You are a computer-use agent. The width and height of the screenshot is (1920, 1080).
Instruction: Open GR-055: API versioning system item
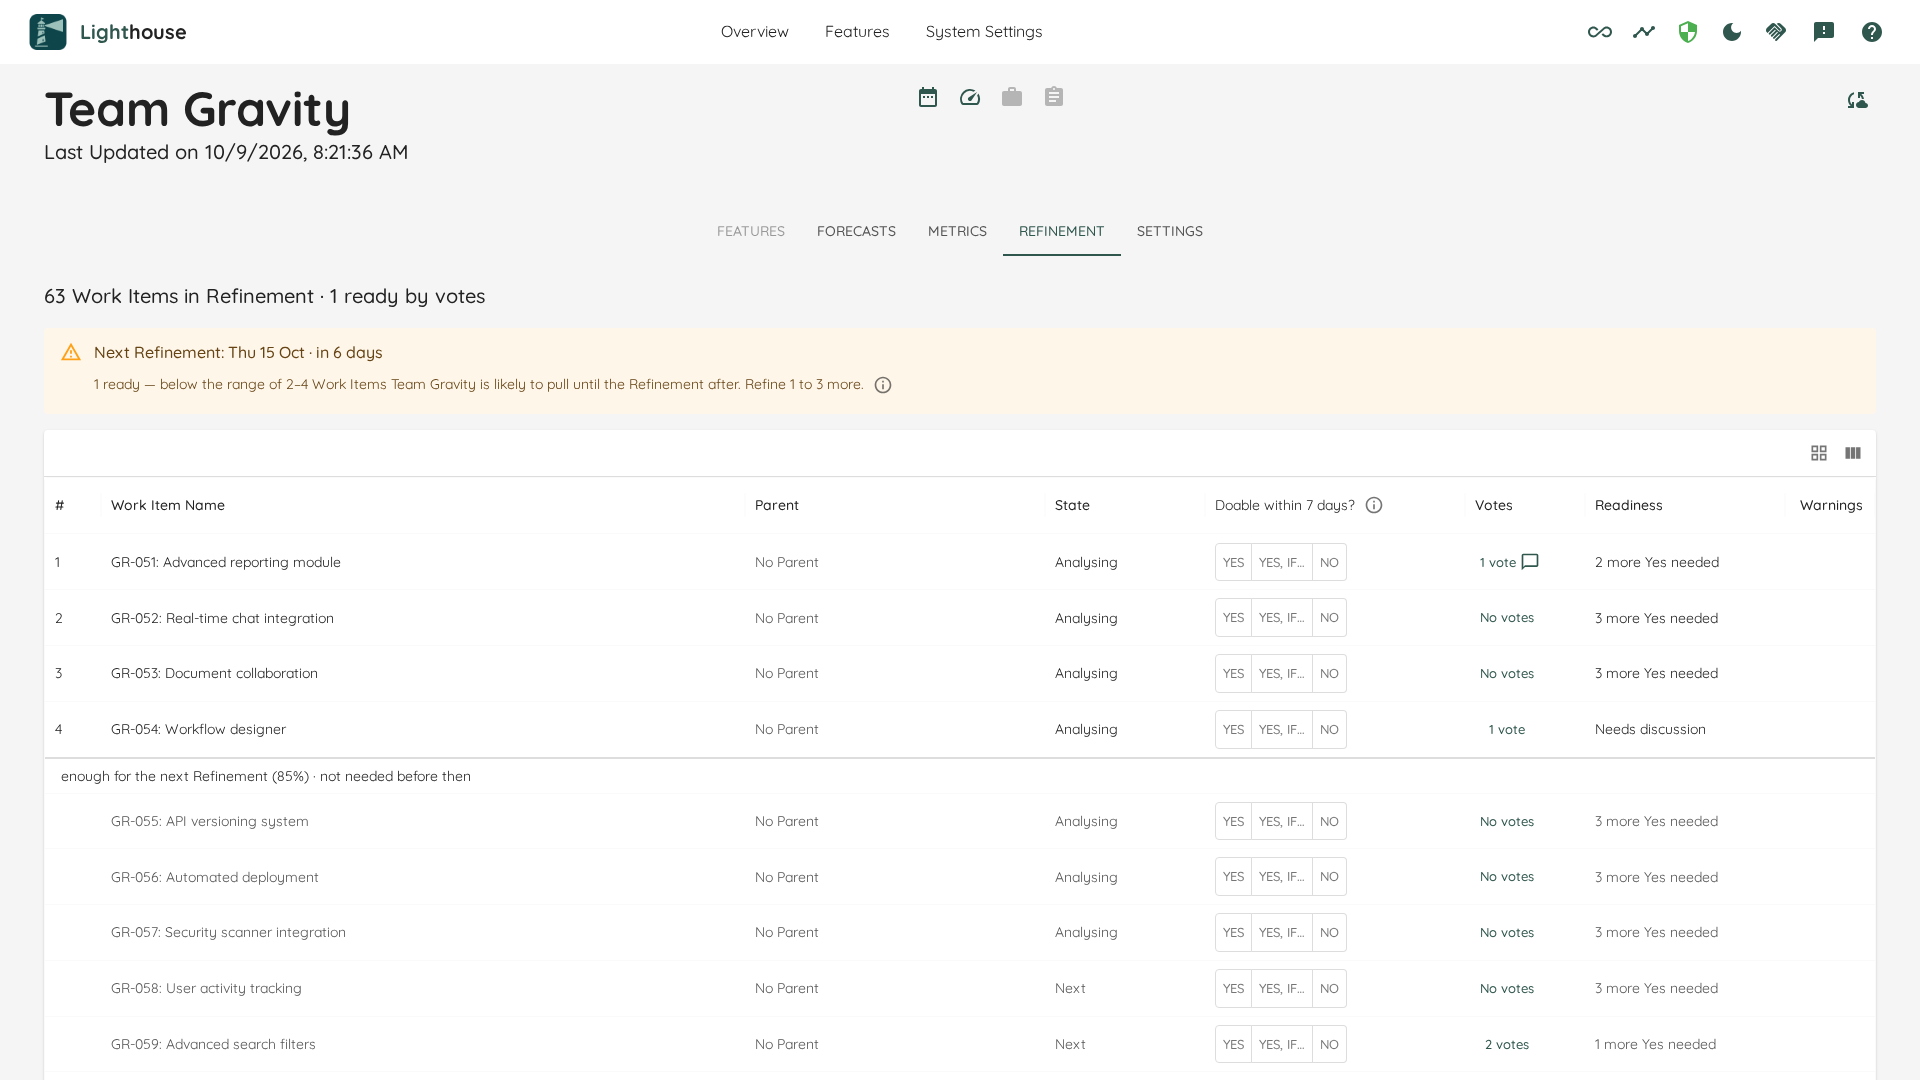[210, 821]
